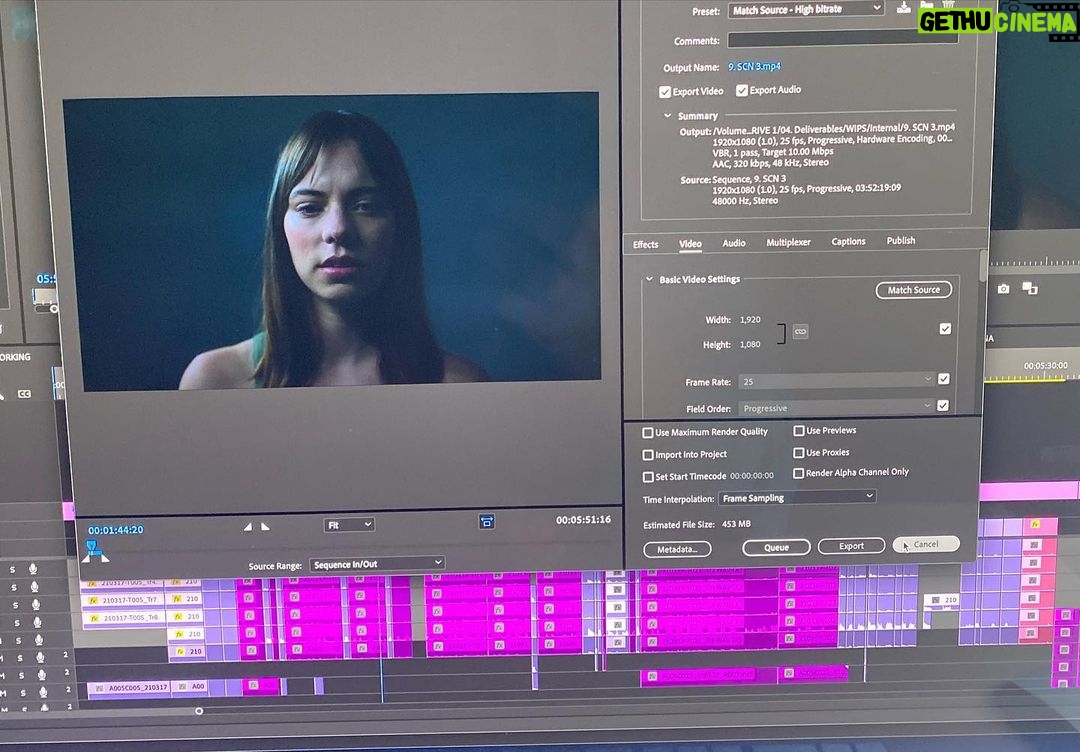Switch to the Audio tab
Viewport: 1080px width, 752px height.
point(734,243)
